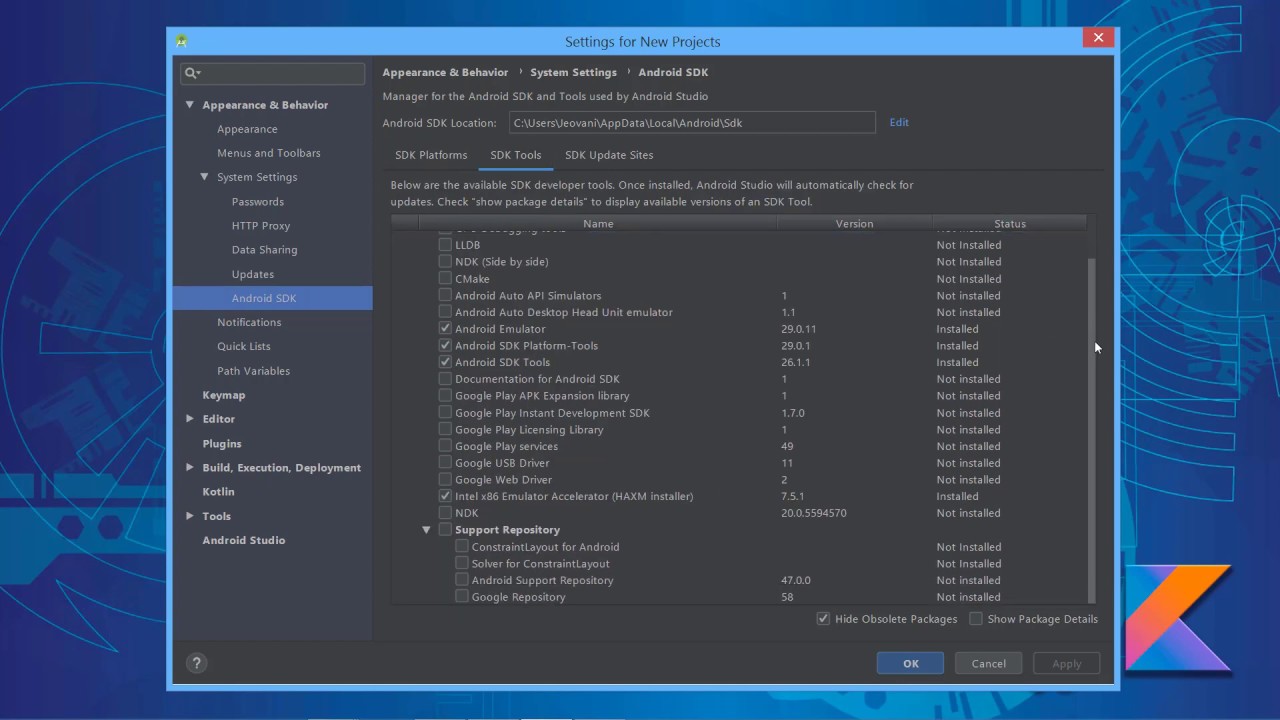This screenshot has width=1280, height=720.
Task: Expand the Editor tree node
Action: pos(189,419)
